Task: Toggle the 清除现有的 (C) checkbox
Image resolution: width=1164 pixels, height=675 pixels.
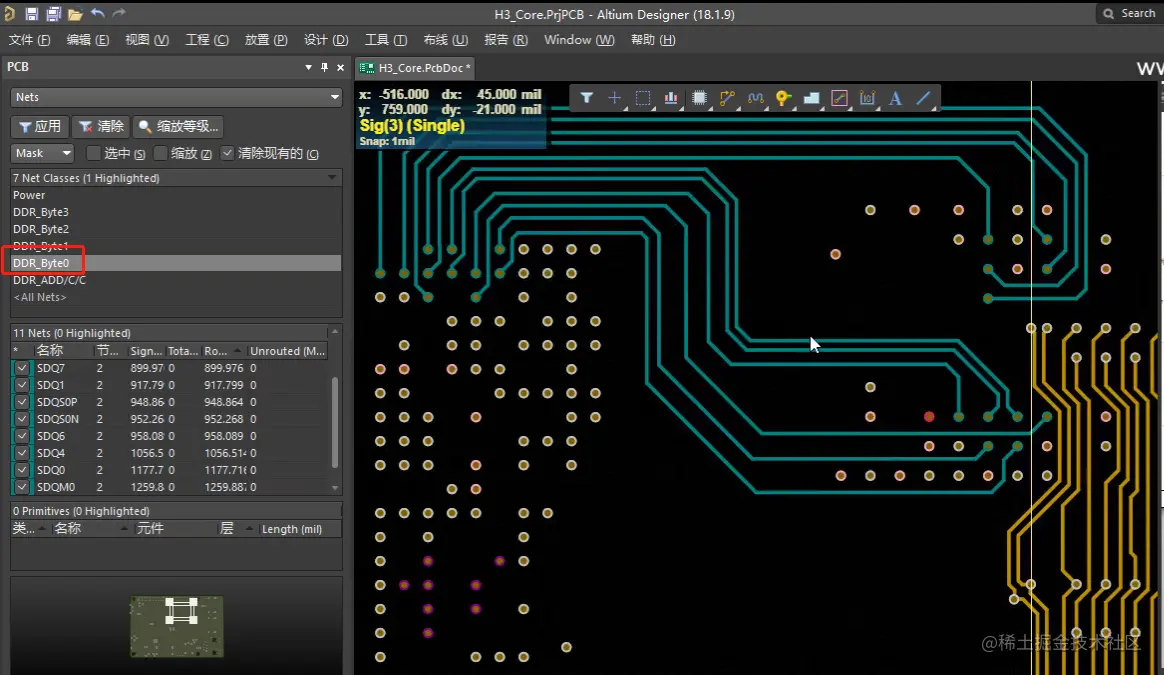Action: click(228, 153)
